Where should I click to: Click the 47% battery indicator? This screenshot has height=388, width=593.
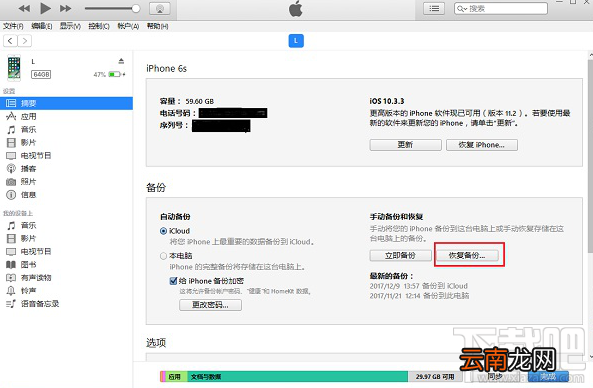point(109,74)
